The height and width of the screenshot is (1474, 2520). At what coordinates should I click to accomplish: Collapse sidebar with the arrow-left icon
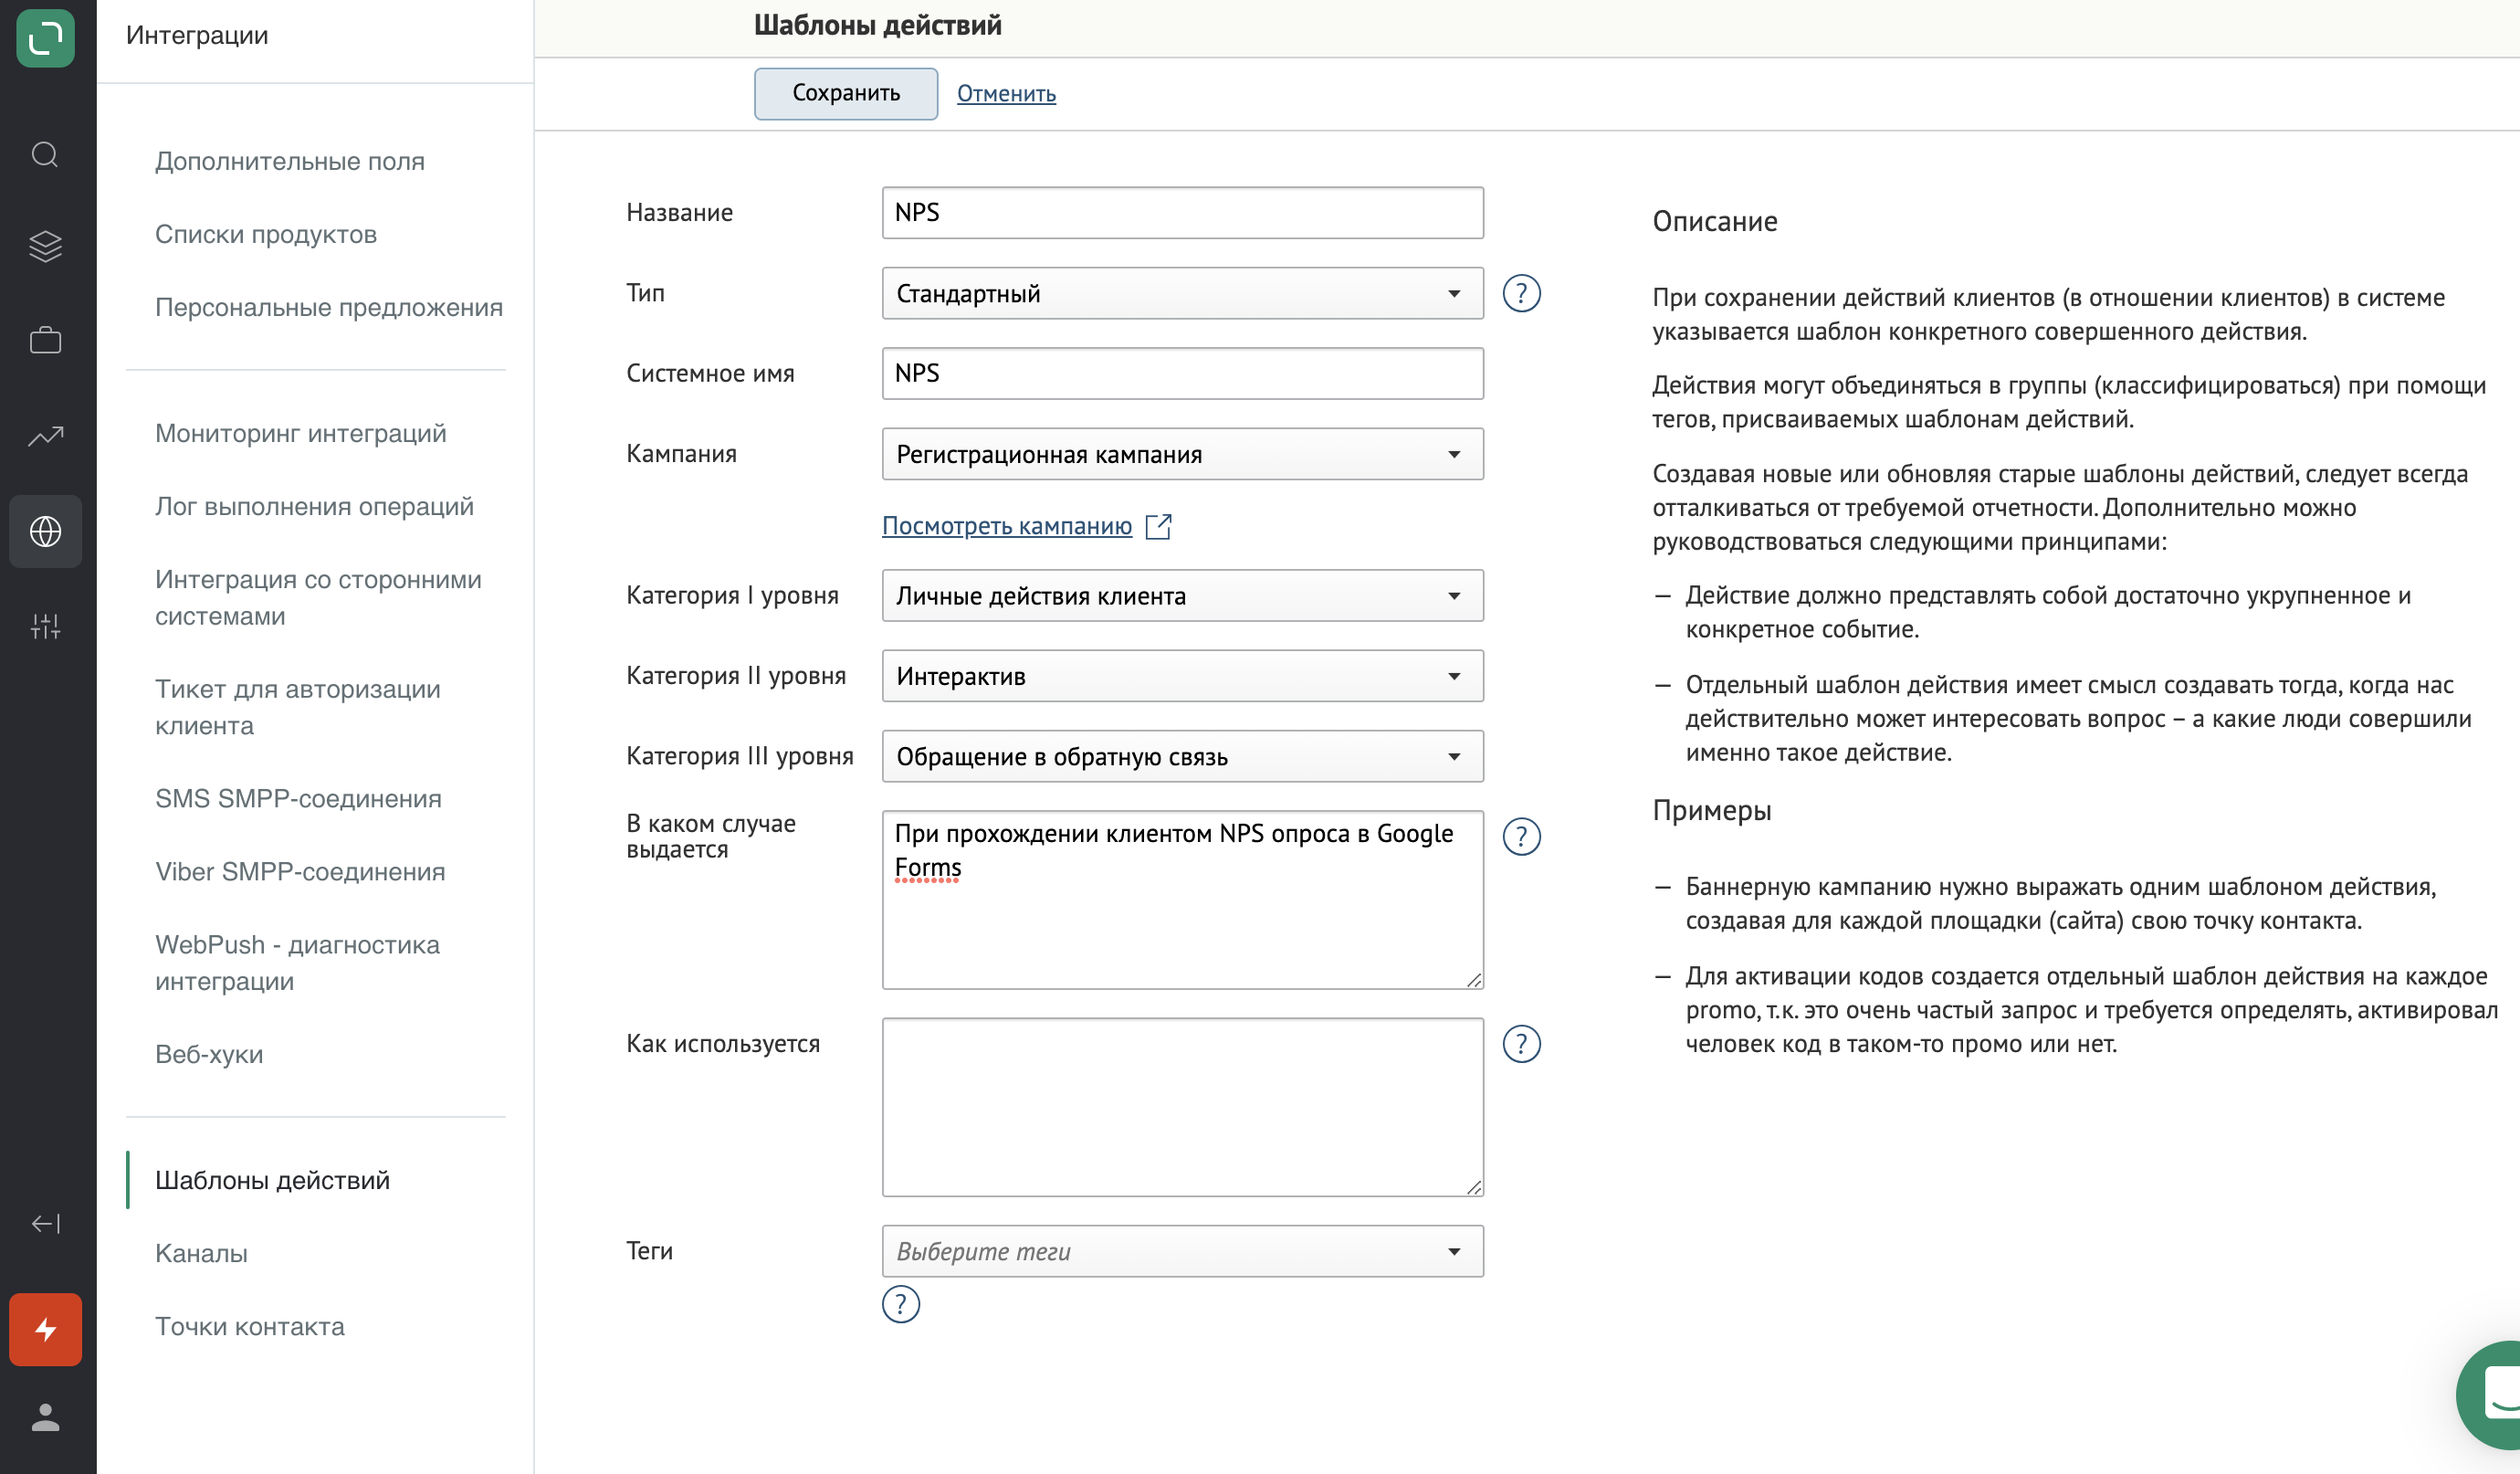point(45,1224)
